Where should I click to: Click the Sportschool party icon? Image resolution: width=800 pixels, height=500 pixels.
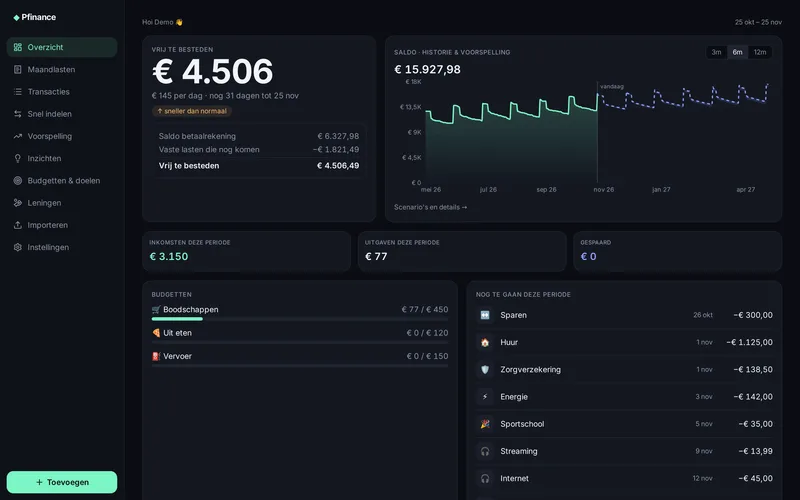coord(485,424)
